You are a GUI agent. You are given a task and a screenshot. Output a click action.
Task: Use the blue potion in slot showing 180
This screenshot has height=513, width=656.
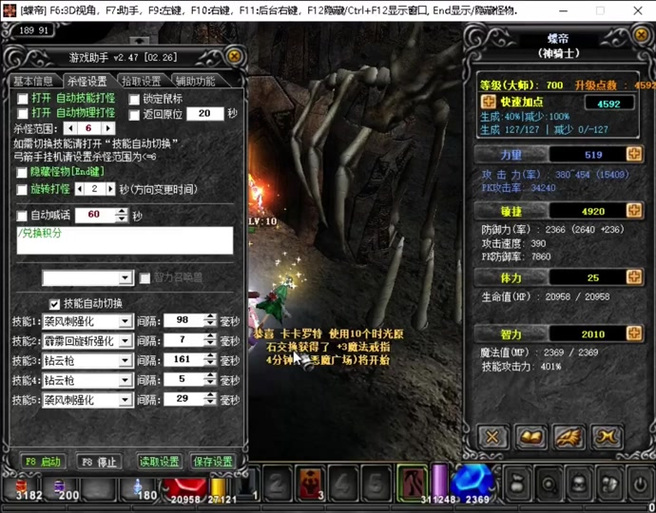[138, 490]
